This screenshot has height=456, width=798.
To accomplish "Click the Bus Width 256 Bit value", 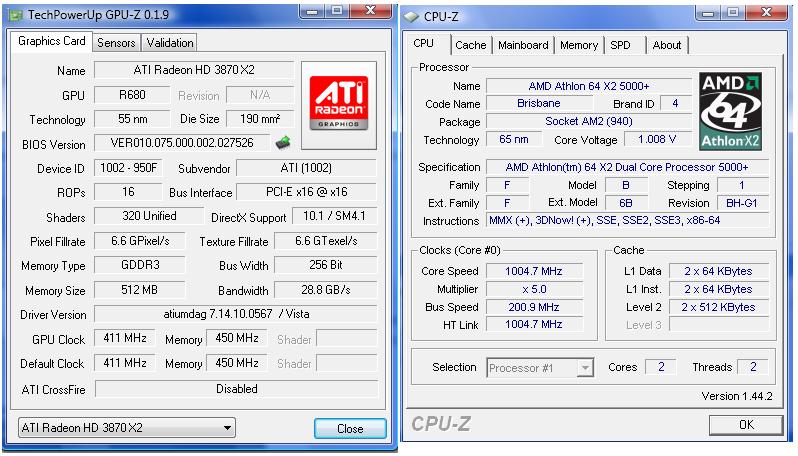I will [326, 265].
